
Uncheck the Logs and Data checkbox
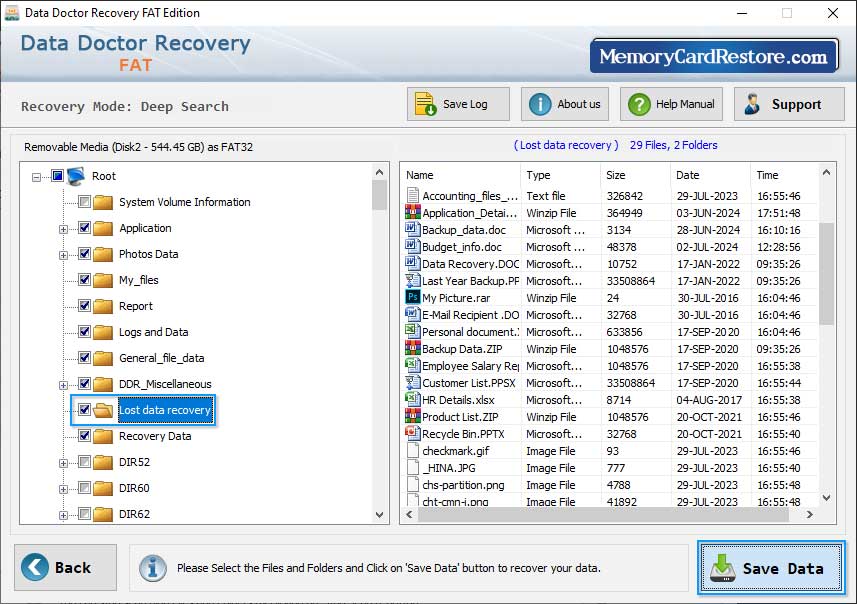[x=84, y=331]
